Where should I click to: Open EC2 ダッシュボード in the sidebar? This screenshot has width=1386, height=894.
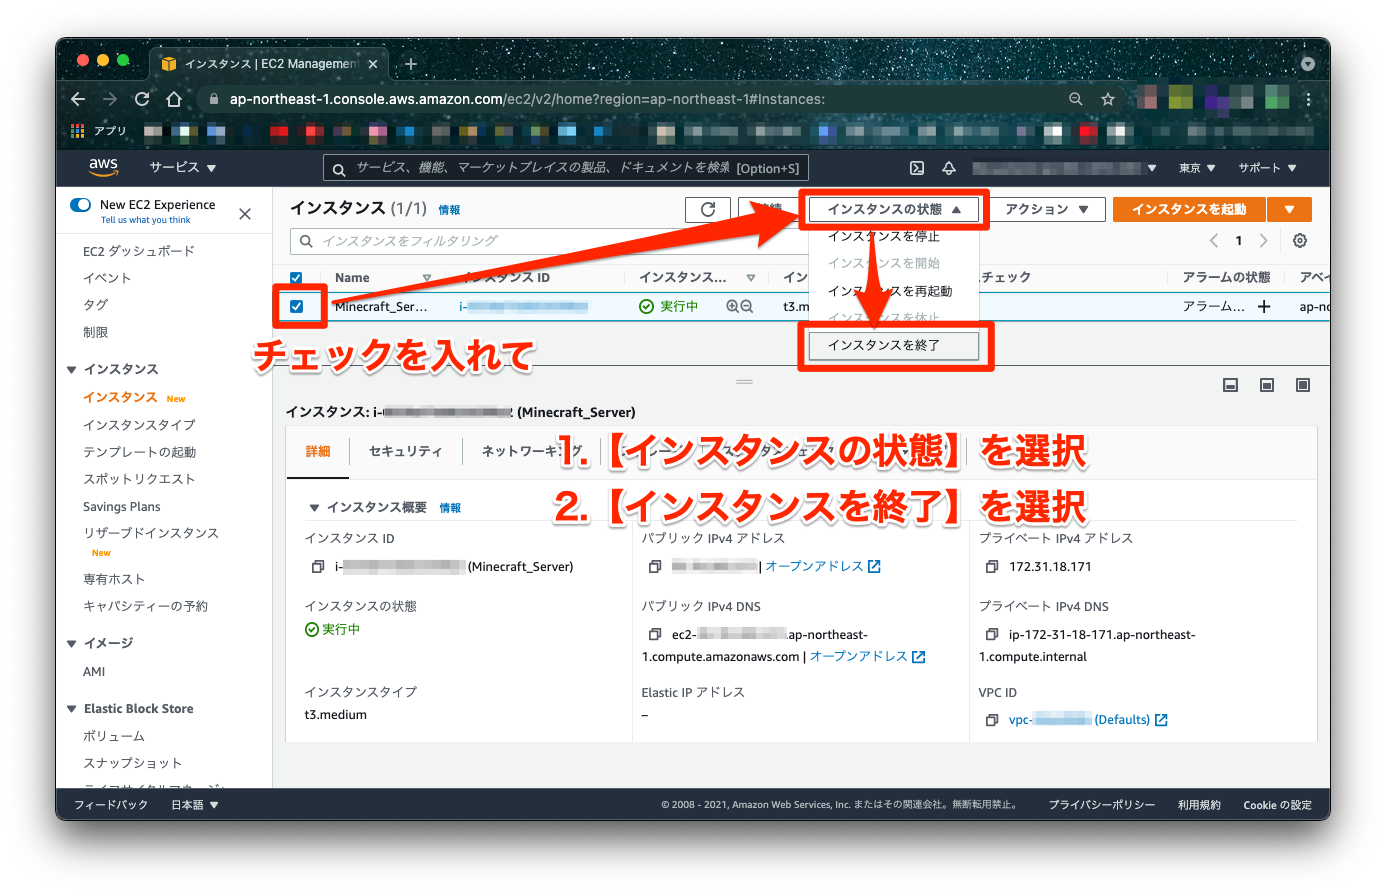139,251
